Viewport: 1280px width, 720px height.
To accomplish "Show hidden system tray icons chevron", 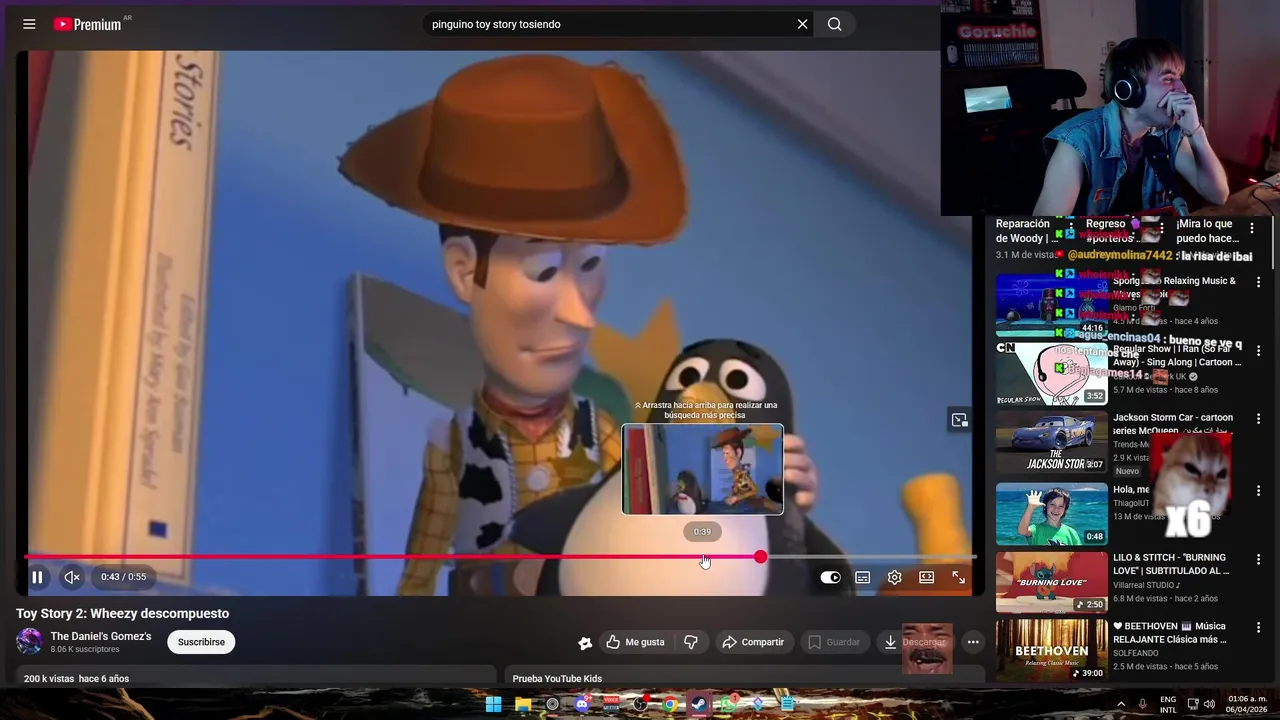I will point(1120,704).
